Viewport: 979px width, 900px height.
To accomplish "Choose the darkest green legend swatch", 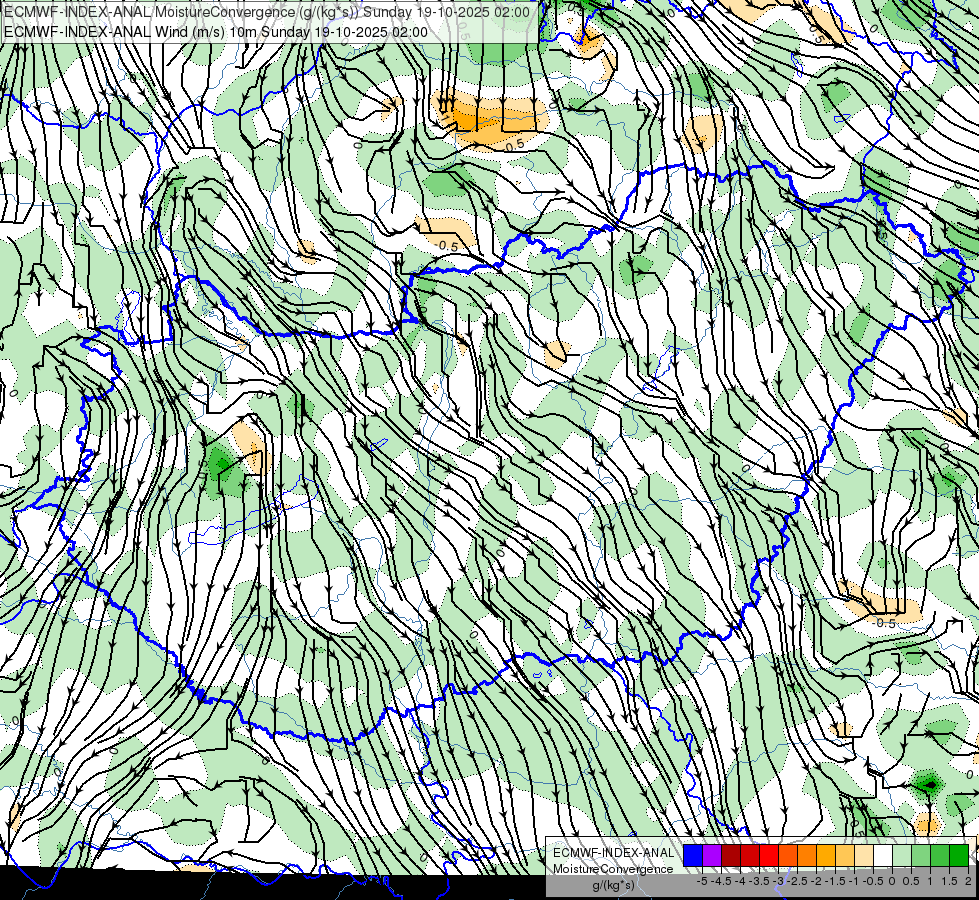I will (959, 856).
